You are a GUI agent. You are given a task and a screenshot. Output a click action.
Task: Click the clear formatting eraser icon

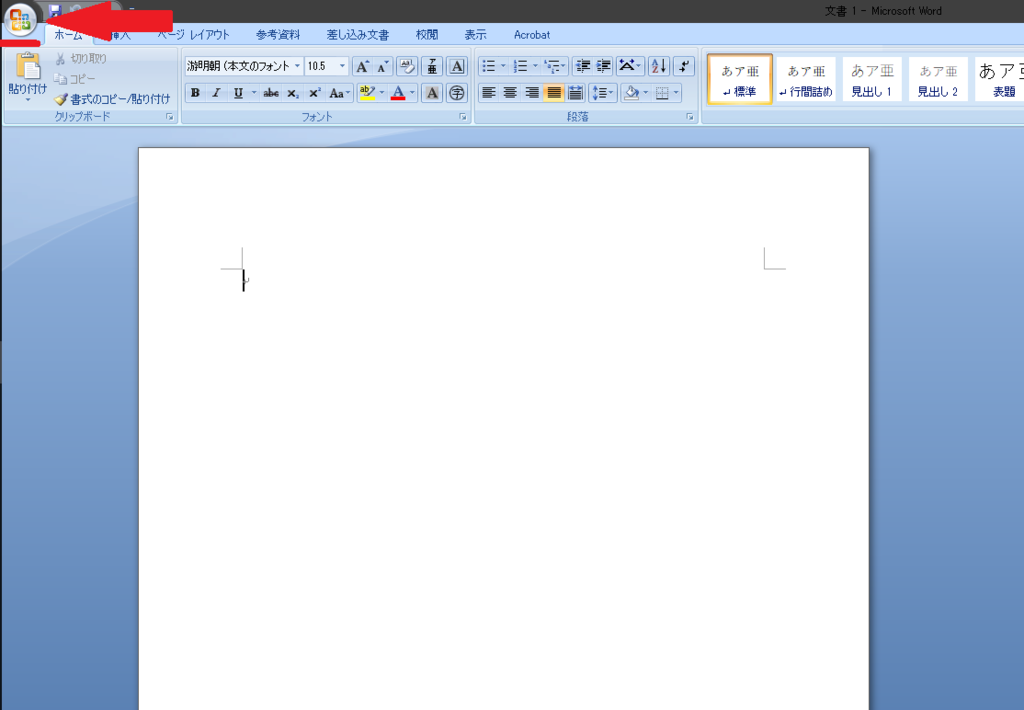407,67
